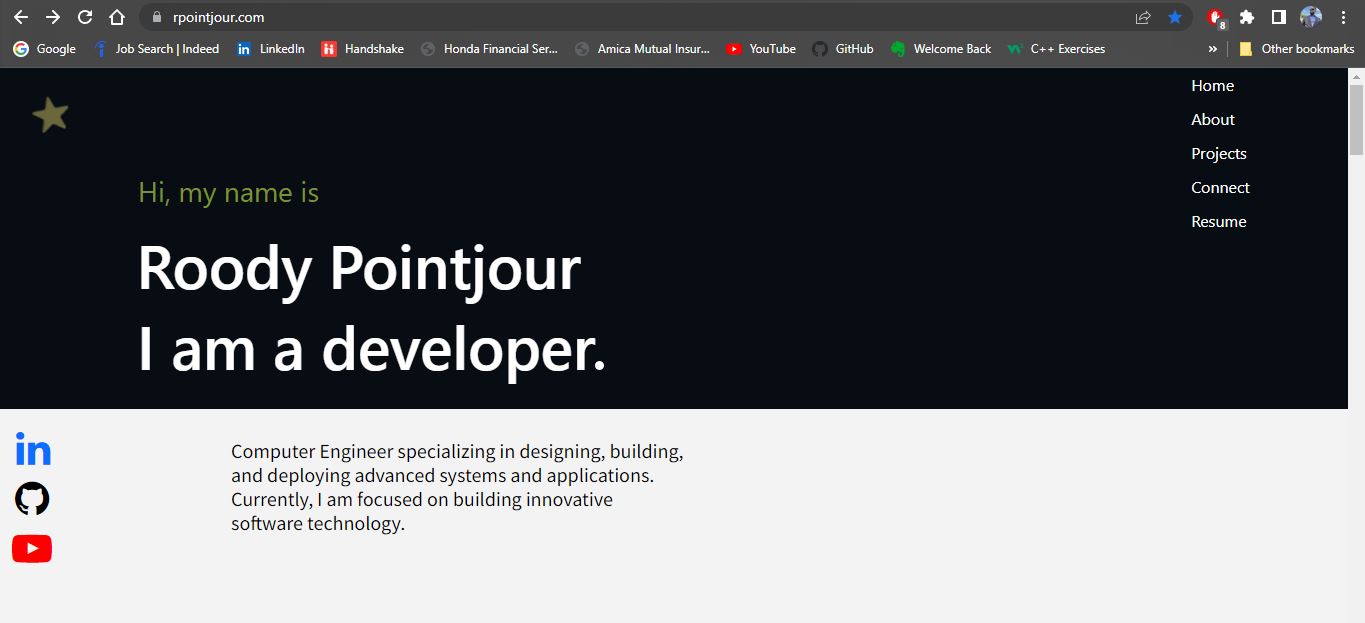Open the Chrome three-dot menu
The height and width of the screenshot is (623, 1365).
point(1343,17)
